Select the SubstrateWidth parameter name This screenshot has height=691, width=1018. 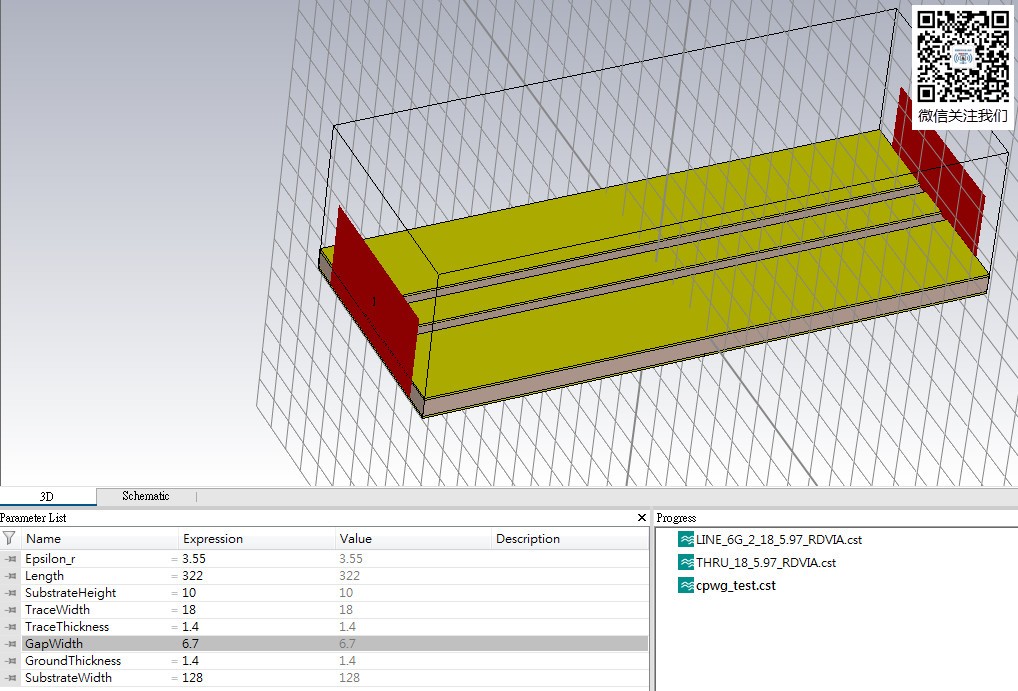click(x=68, y=677)
